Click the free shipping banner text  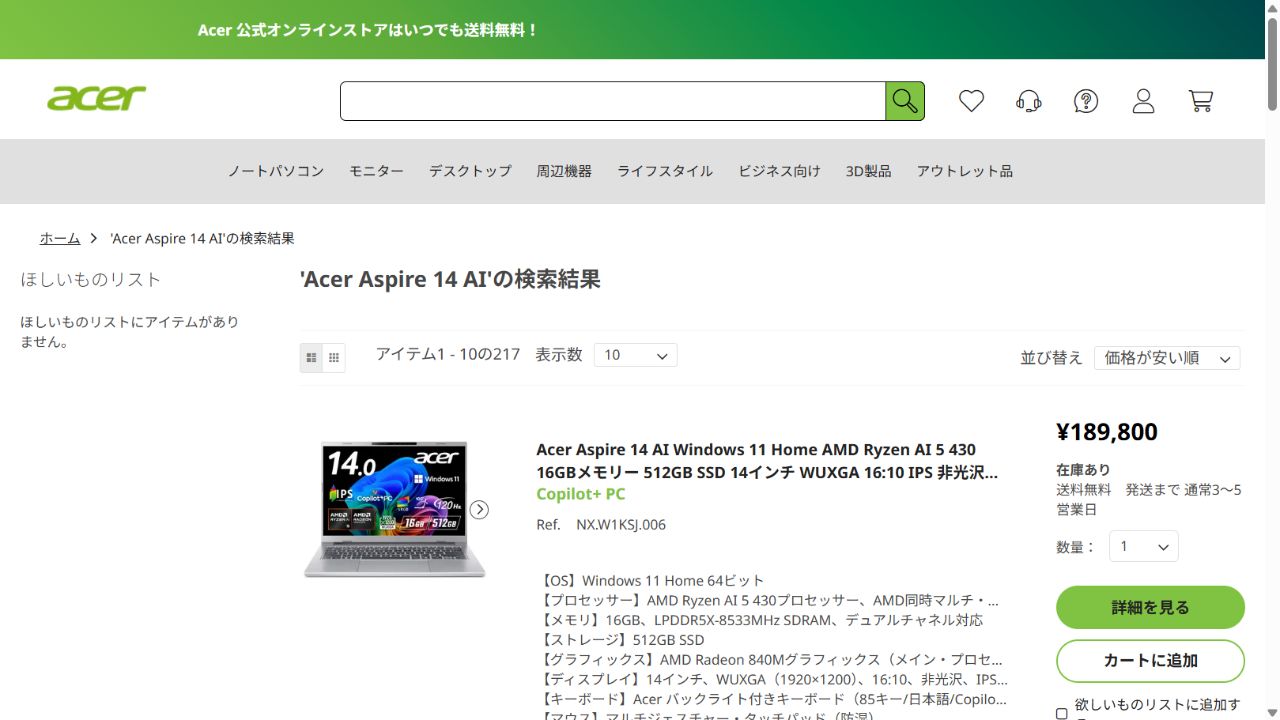[368, 30]
